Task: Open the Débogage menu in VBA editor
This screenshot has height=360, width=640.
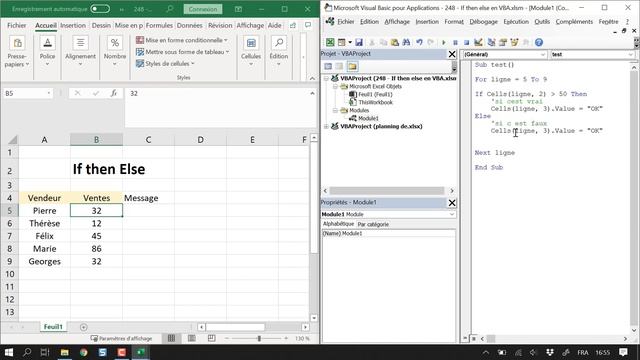Action: (483, 22)
